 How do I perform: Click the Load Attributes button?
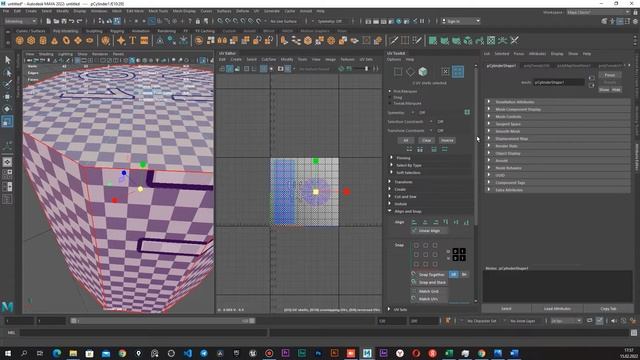click(557, 309)
